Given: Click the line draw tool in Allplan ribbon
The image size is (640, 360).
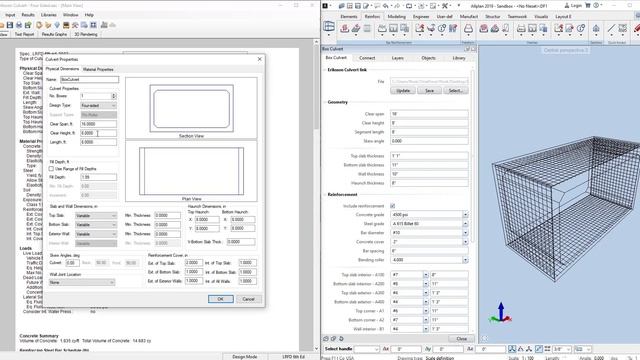Looking at the screenshot, I should (x=611, y=28).
